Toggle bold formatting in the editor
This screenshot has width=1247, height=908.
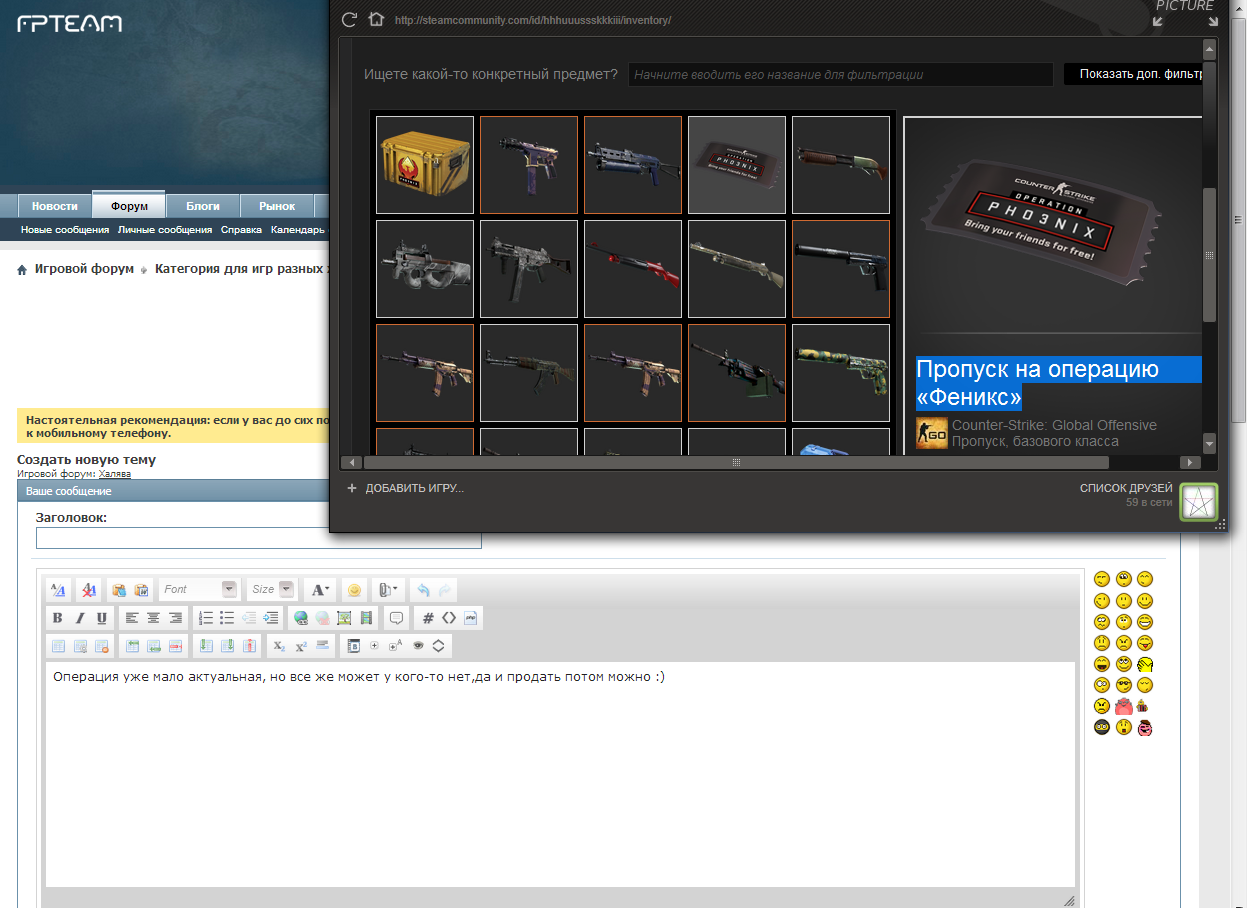(57, 618)
